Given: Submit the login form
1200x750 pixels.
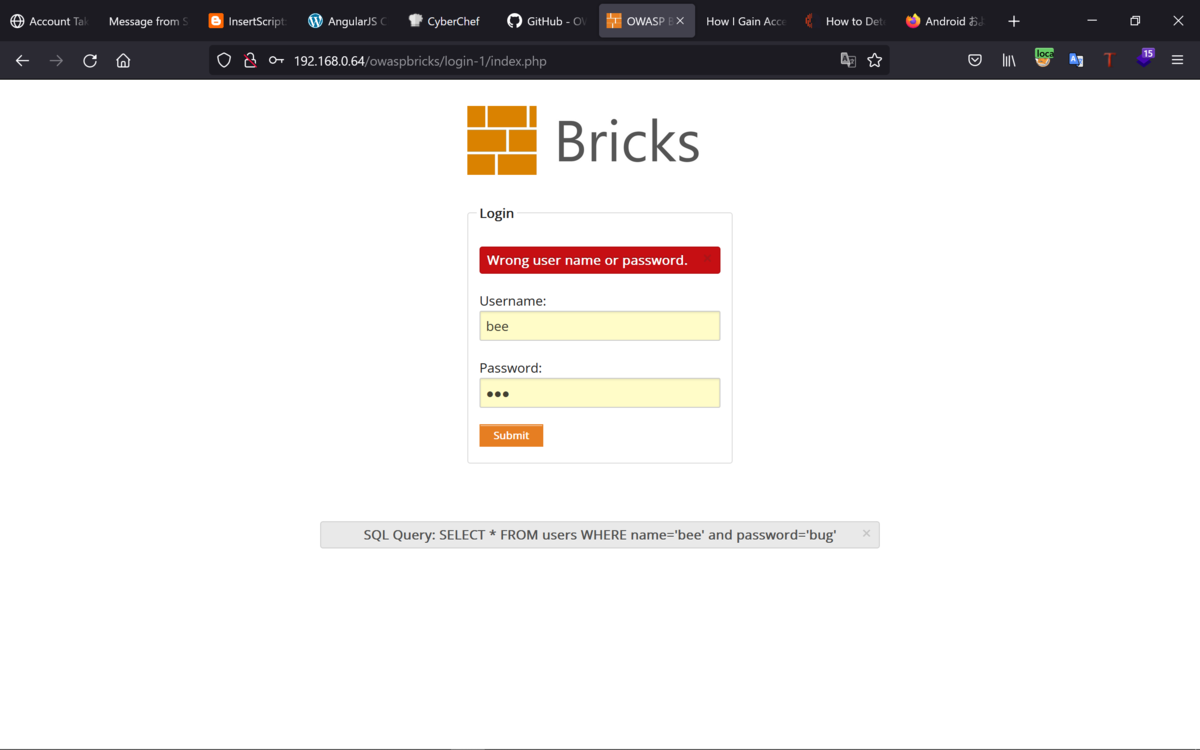Looking at the screenshot, I should (x=511, y=435).
